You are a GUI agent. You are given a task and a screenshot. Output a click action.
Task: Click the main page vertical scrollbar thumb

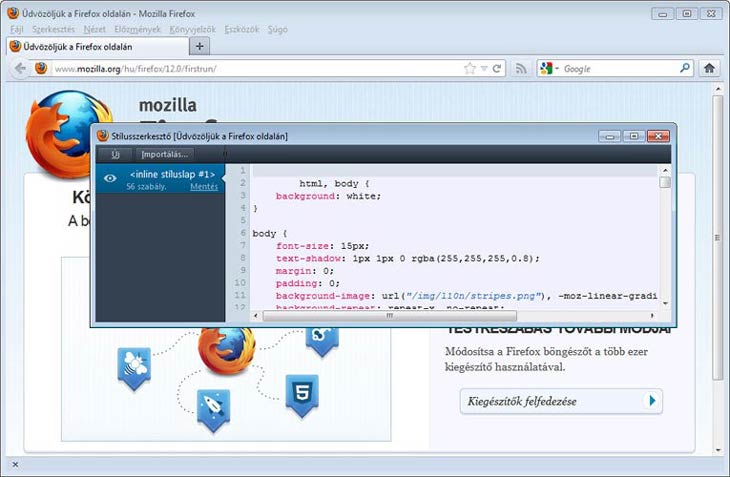click(717, 237)
